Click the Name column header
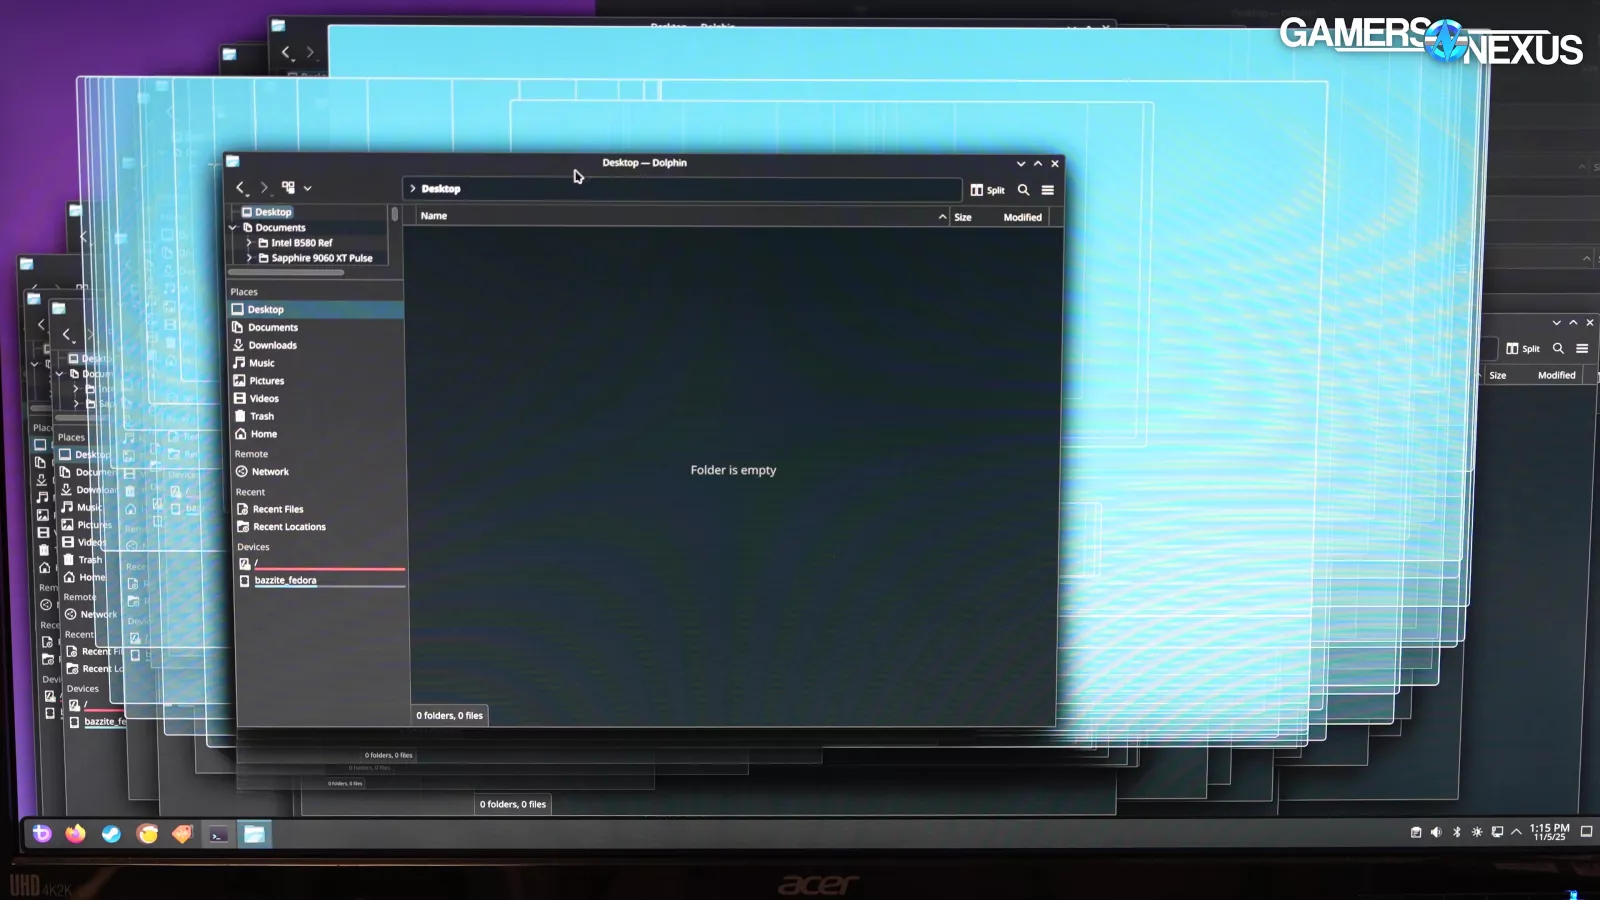Screen dimensions: 1600x900 [x=434, y=216]
